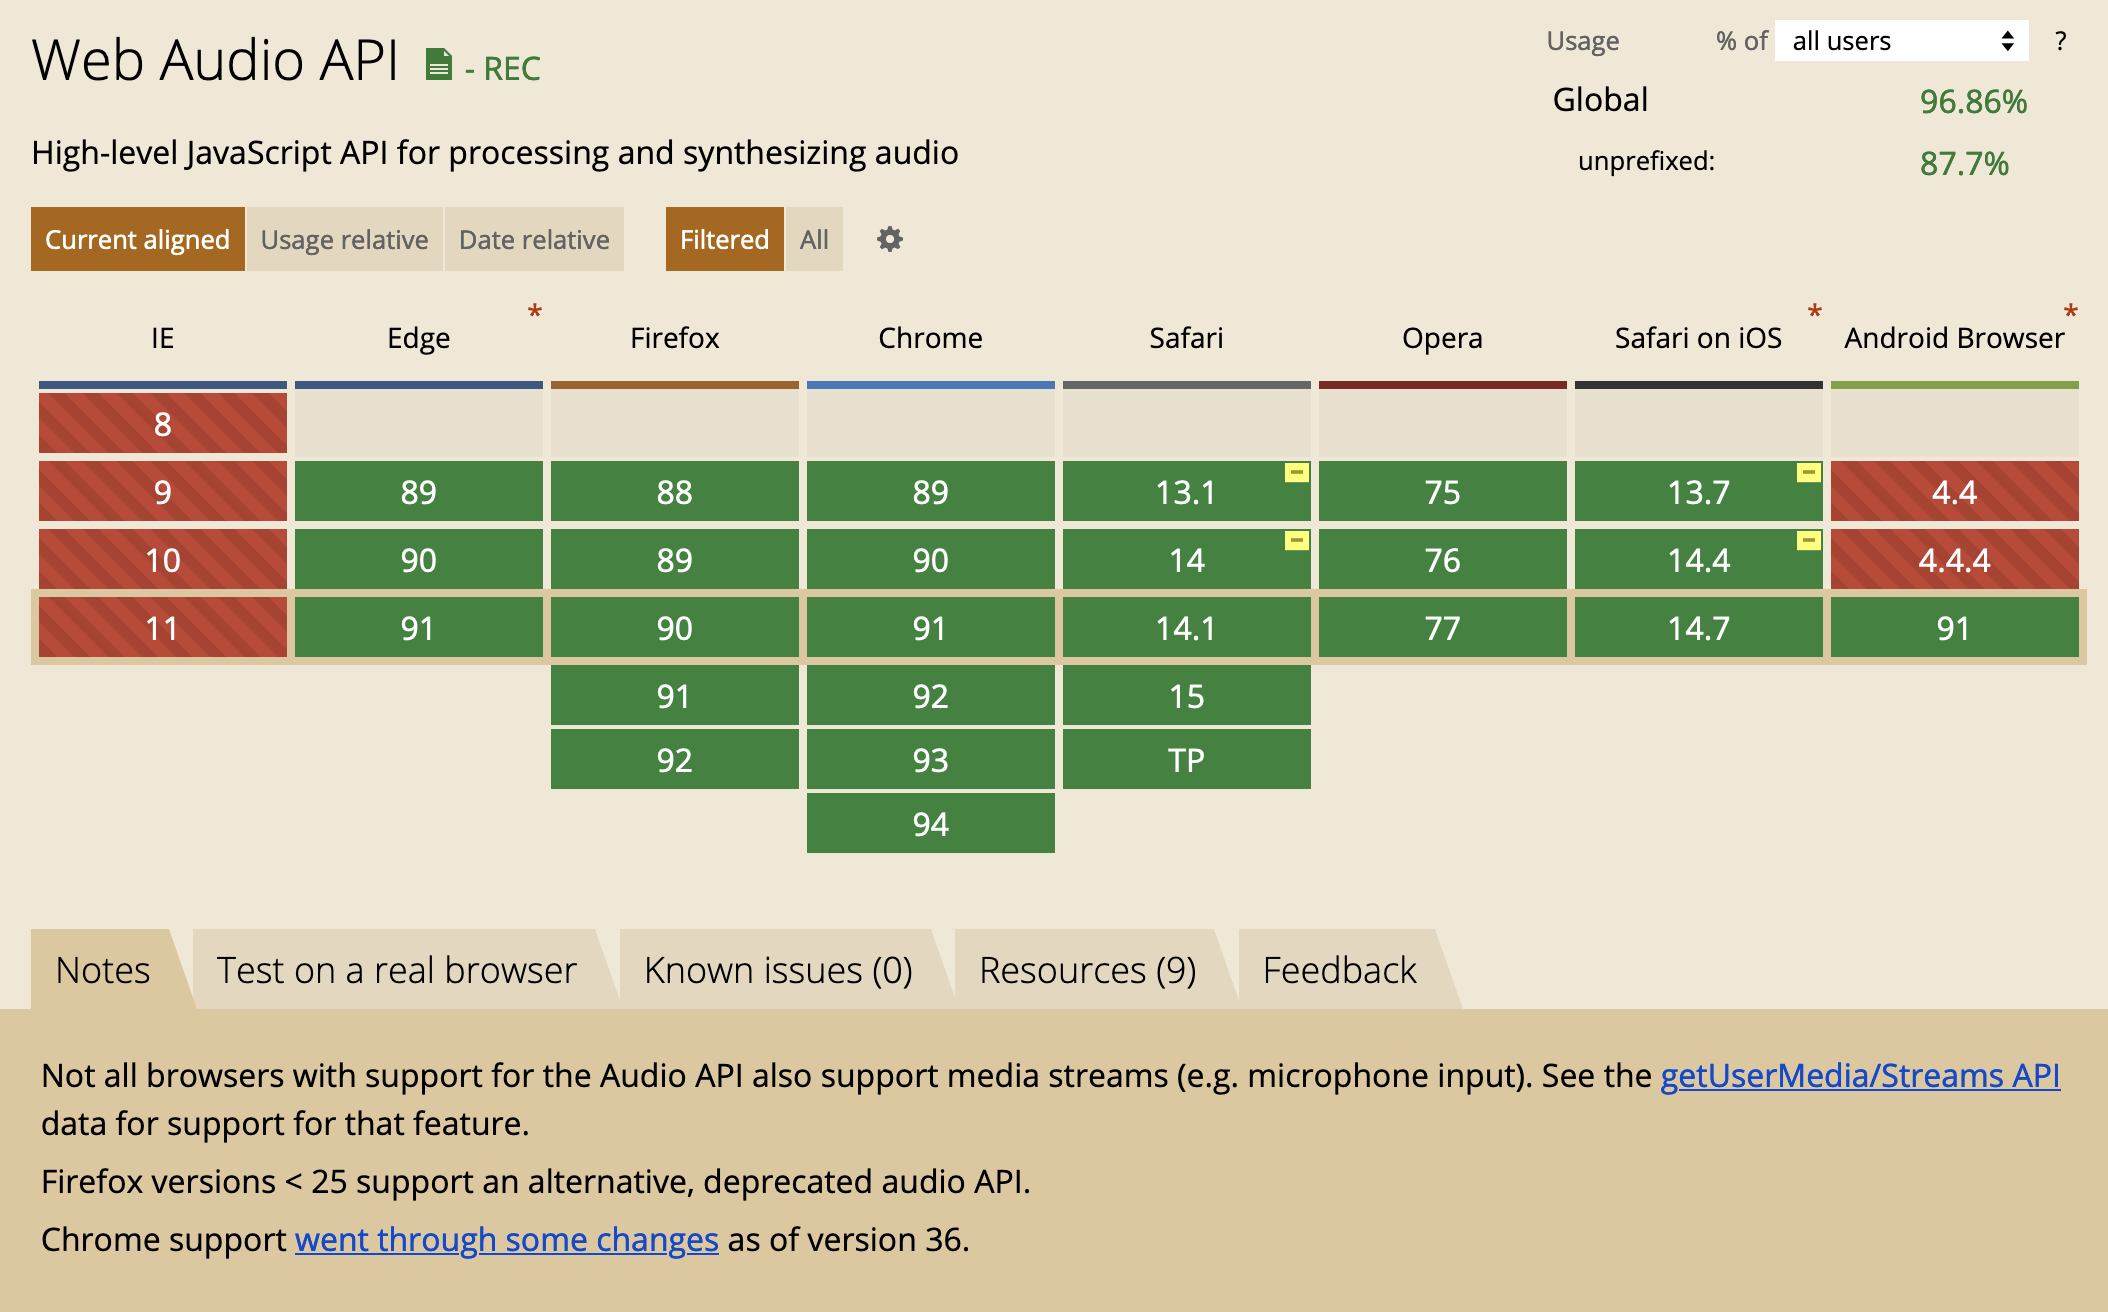Click the Chrome 94 version cell

coord(930,824)
